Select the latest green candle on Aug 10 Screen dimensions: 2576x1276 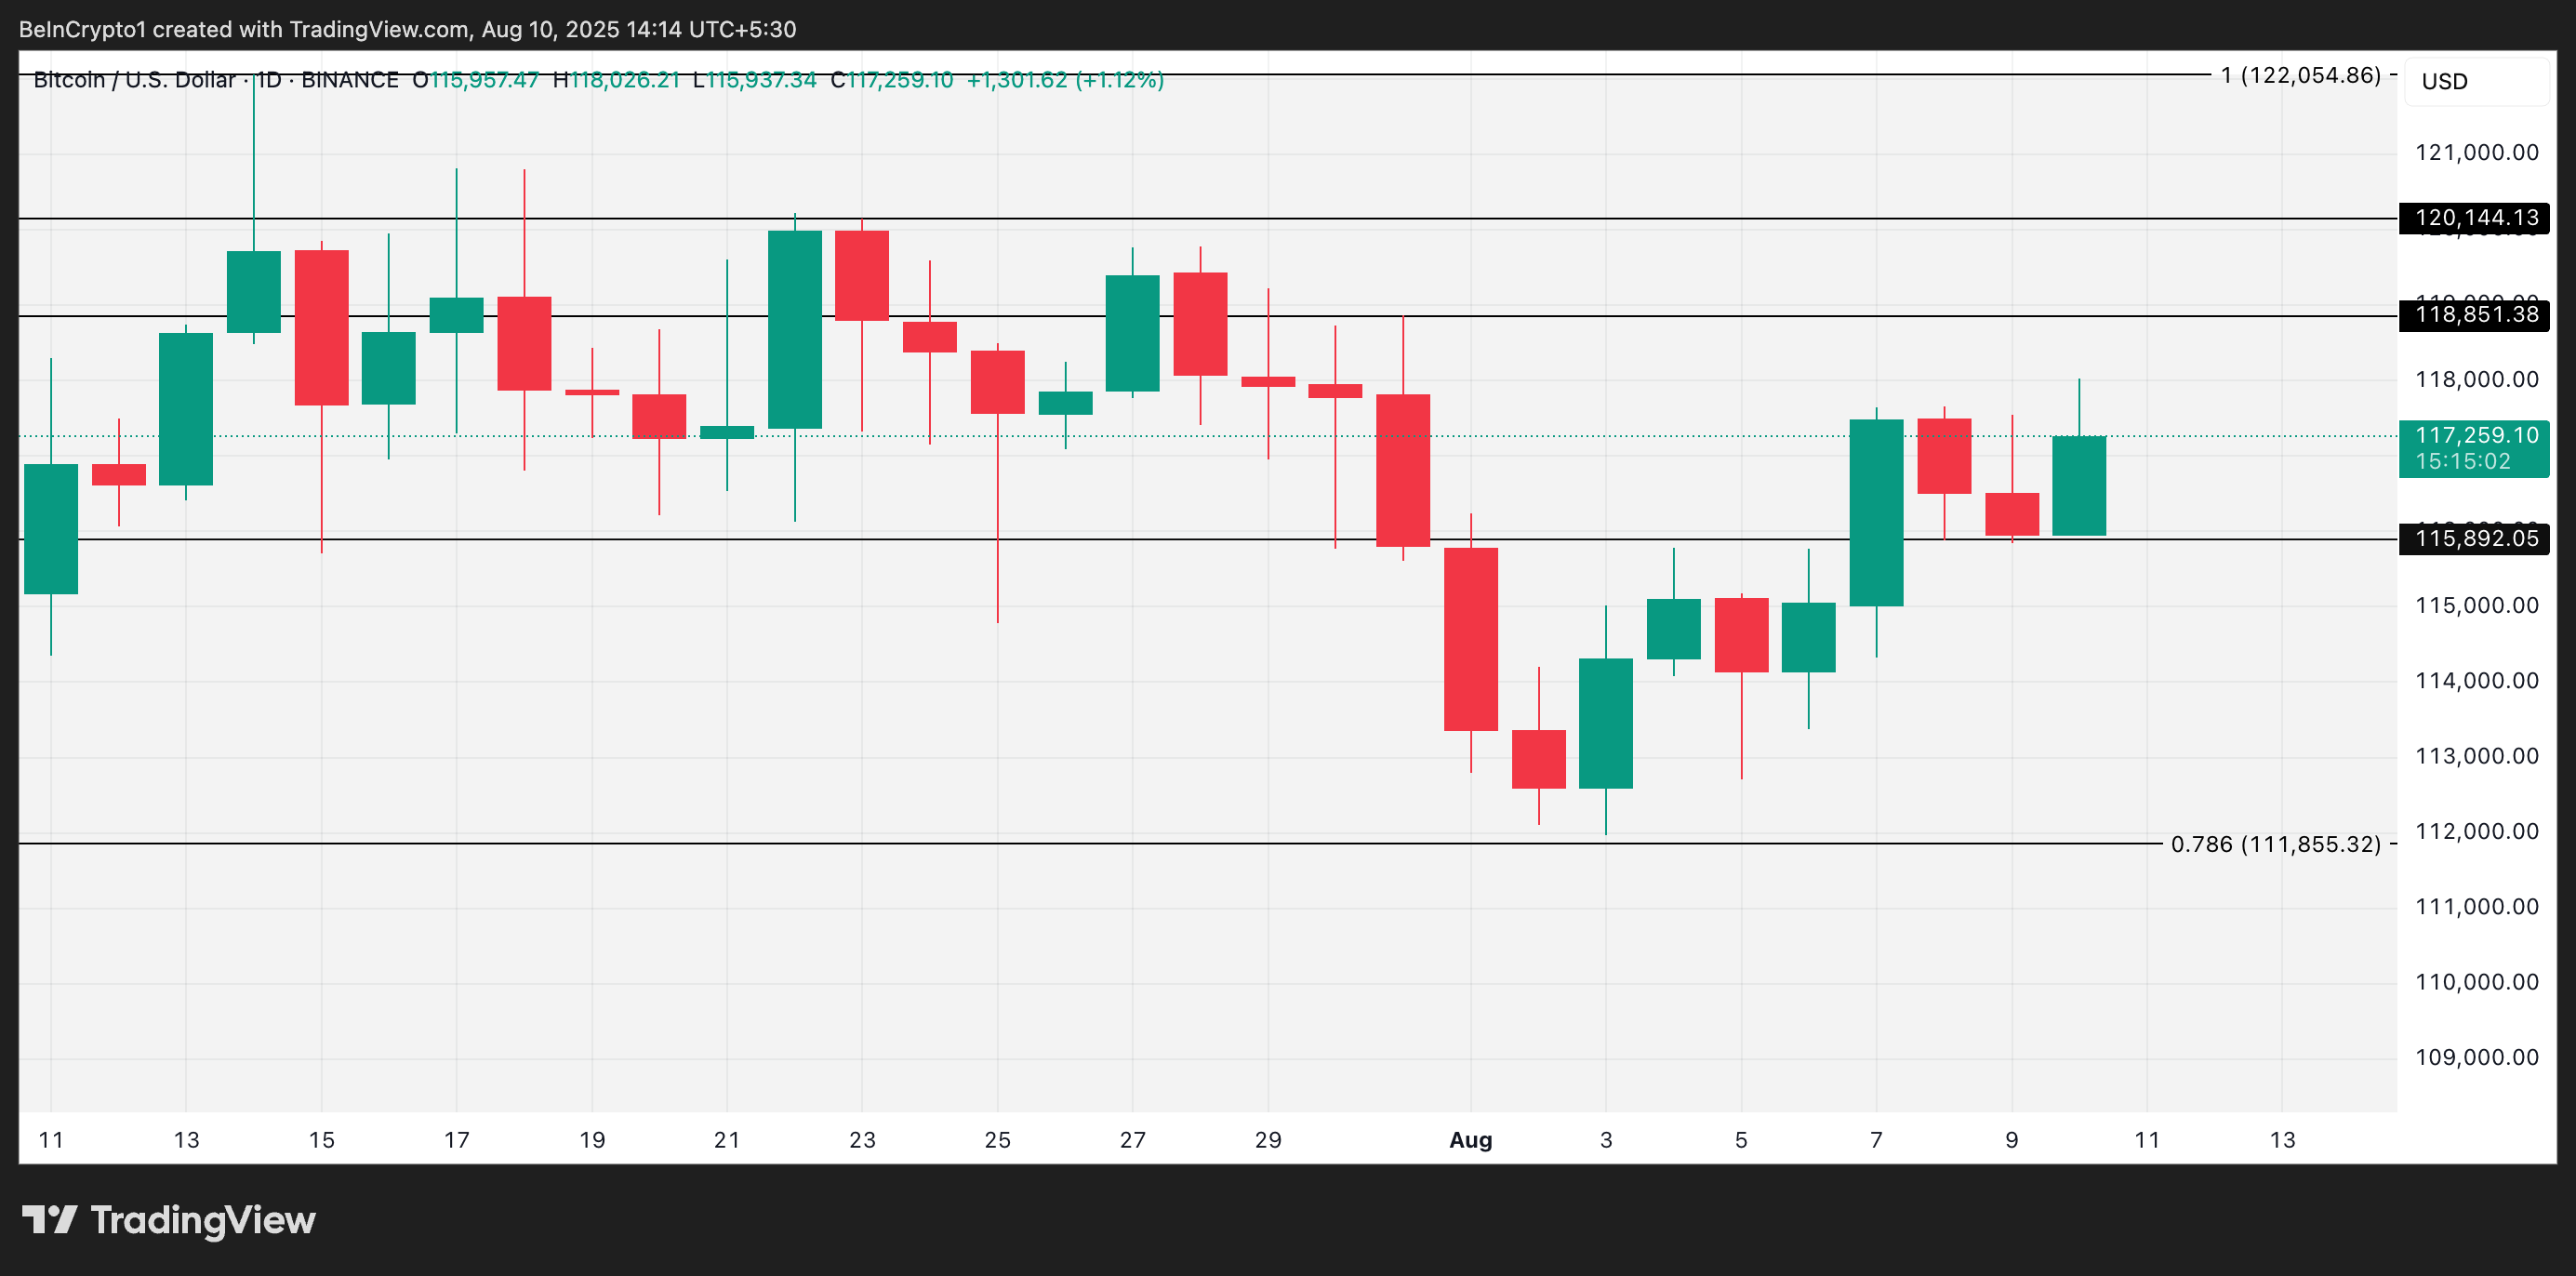click(x=2079, y=486)
